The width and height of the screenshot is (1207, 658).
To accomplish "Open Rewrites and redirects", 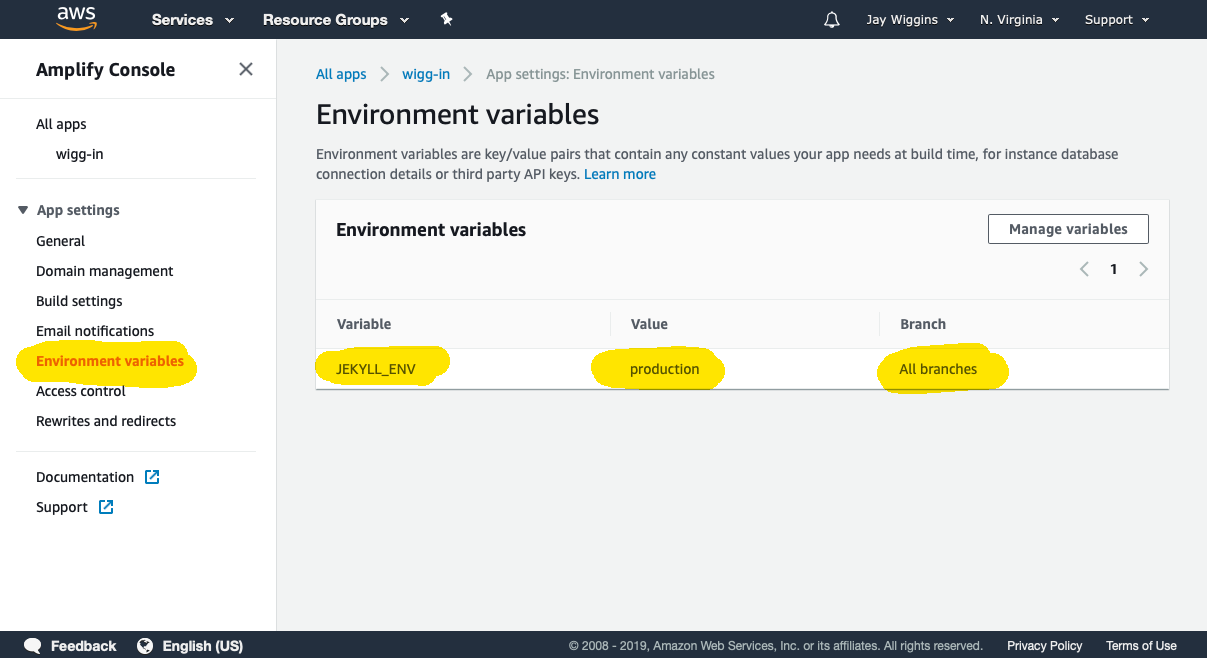I will (106, 421).
